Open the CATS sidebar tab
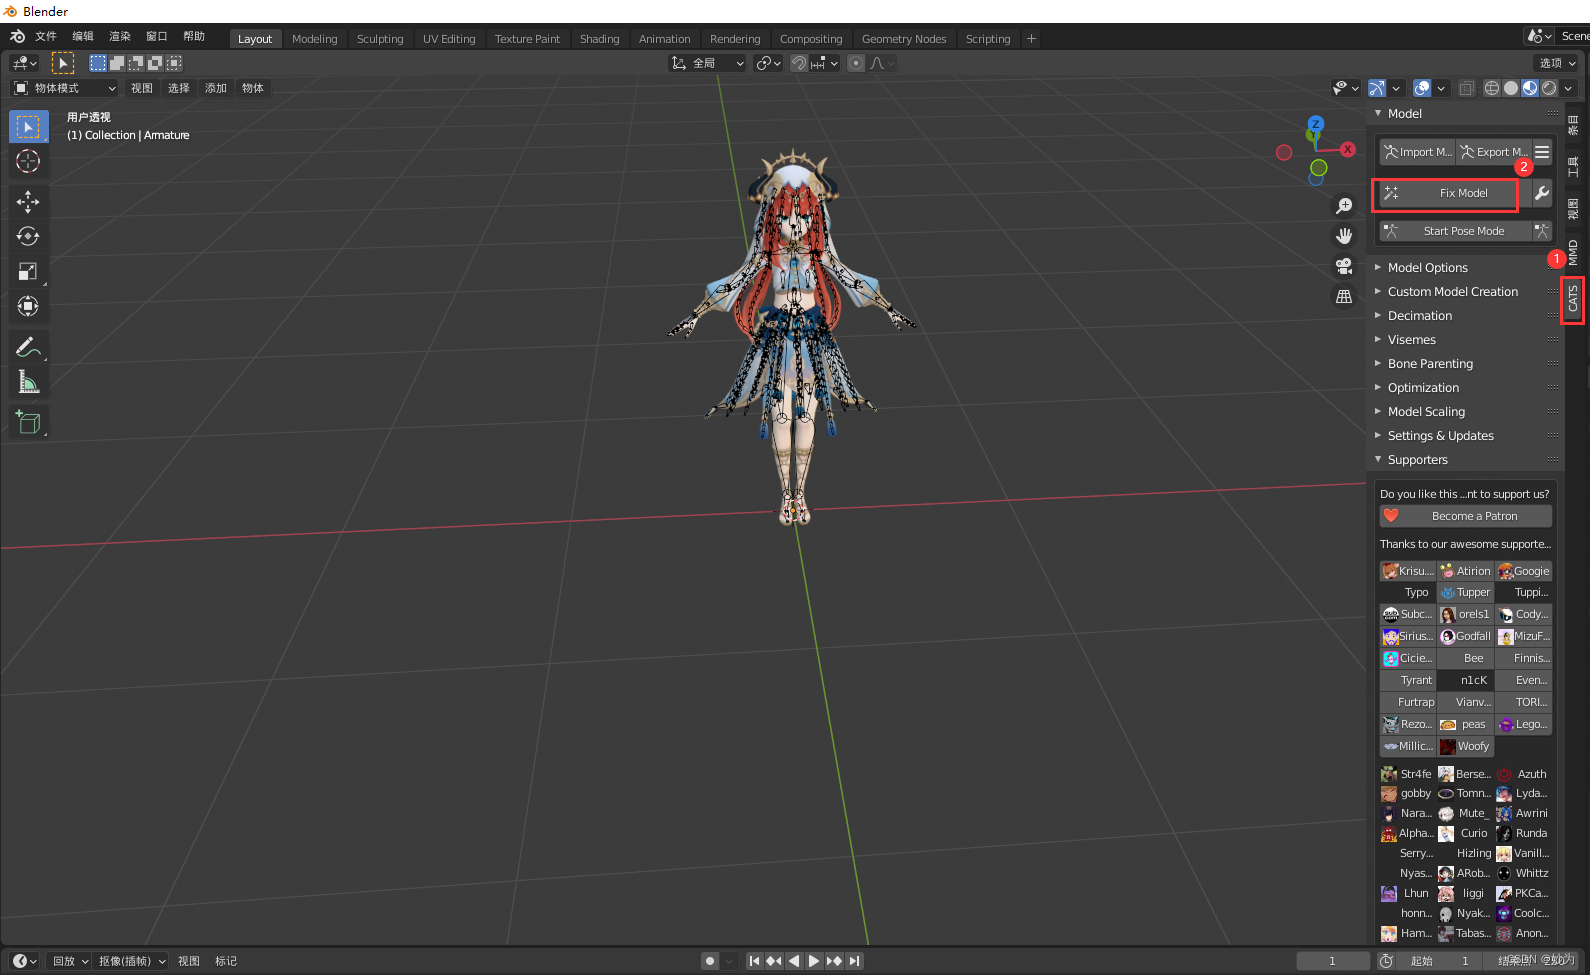 click(1573, 298)
